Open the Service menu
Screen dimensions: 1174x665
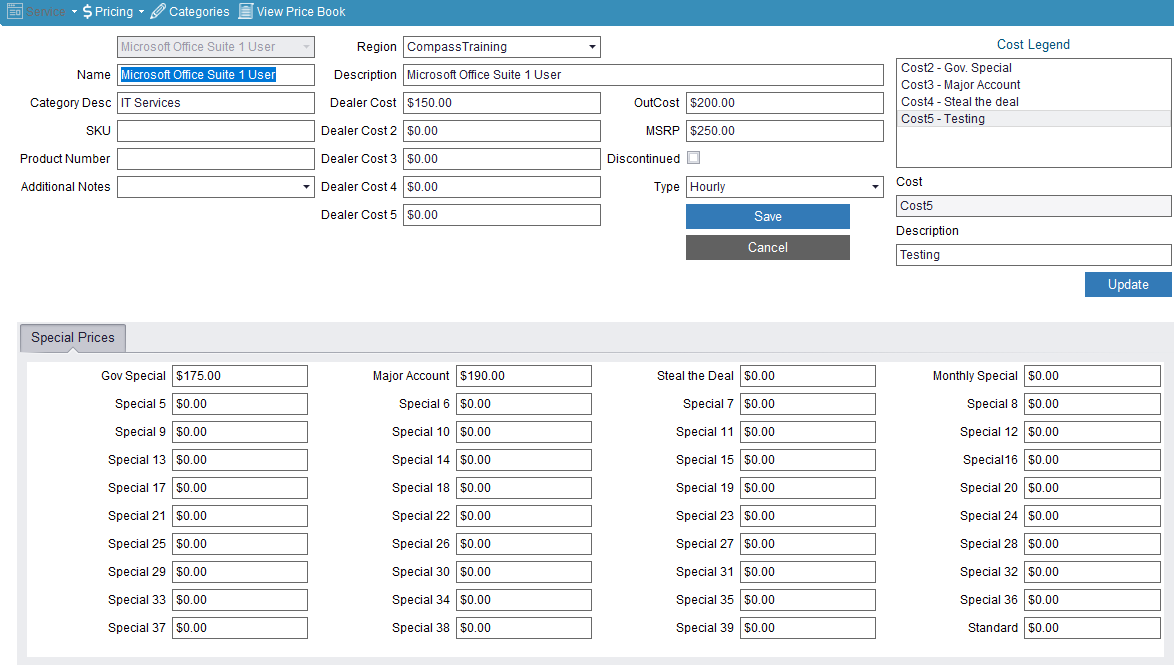42,11
